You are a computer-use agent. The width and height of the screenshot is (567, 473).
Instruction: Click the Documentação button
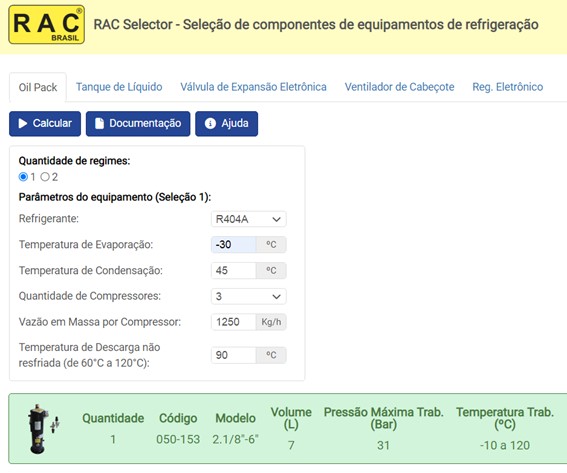tap(138, 124)
